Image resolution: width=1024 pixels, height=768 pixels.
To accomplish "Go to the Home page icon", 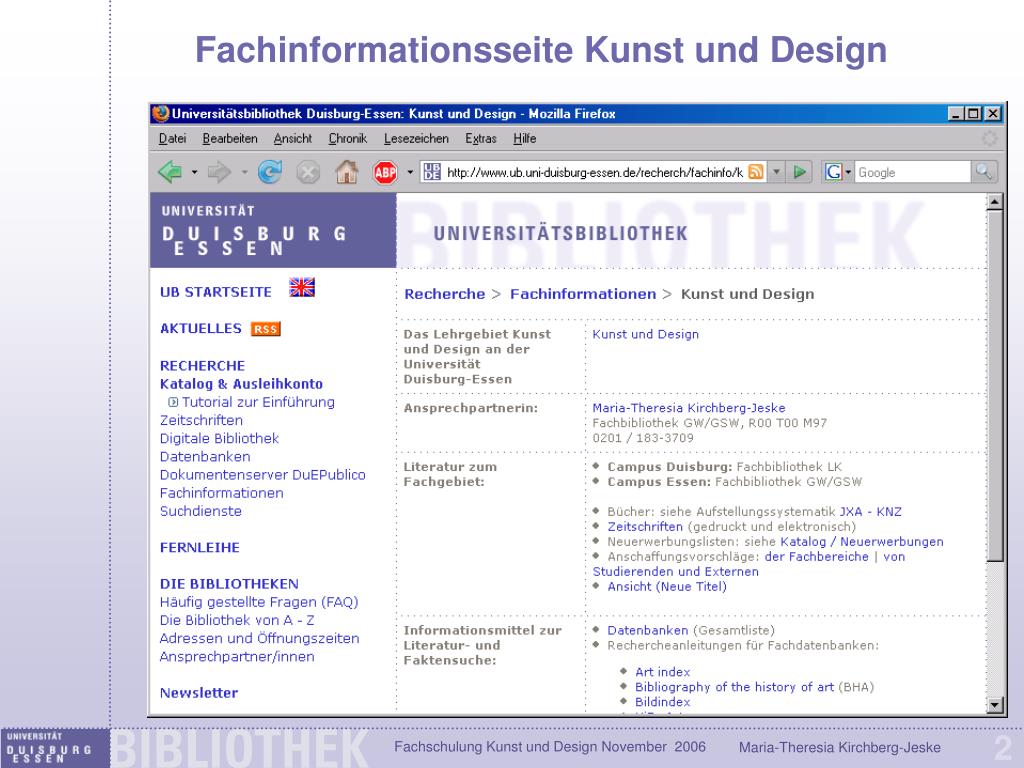I will (347, 172).
